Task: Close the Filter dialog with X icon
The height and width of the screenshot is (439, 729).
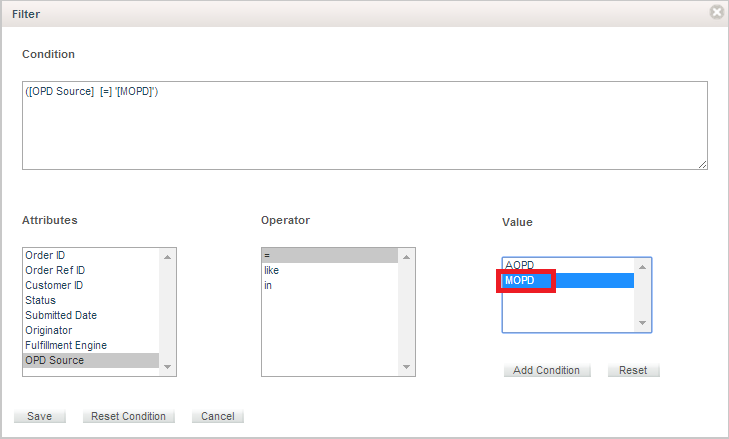Action: 716,13
